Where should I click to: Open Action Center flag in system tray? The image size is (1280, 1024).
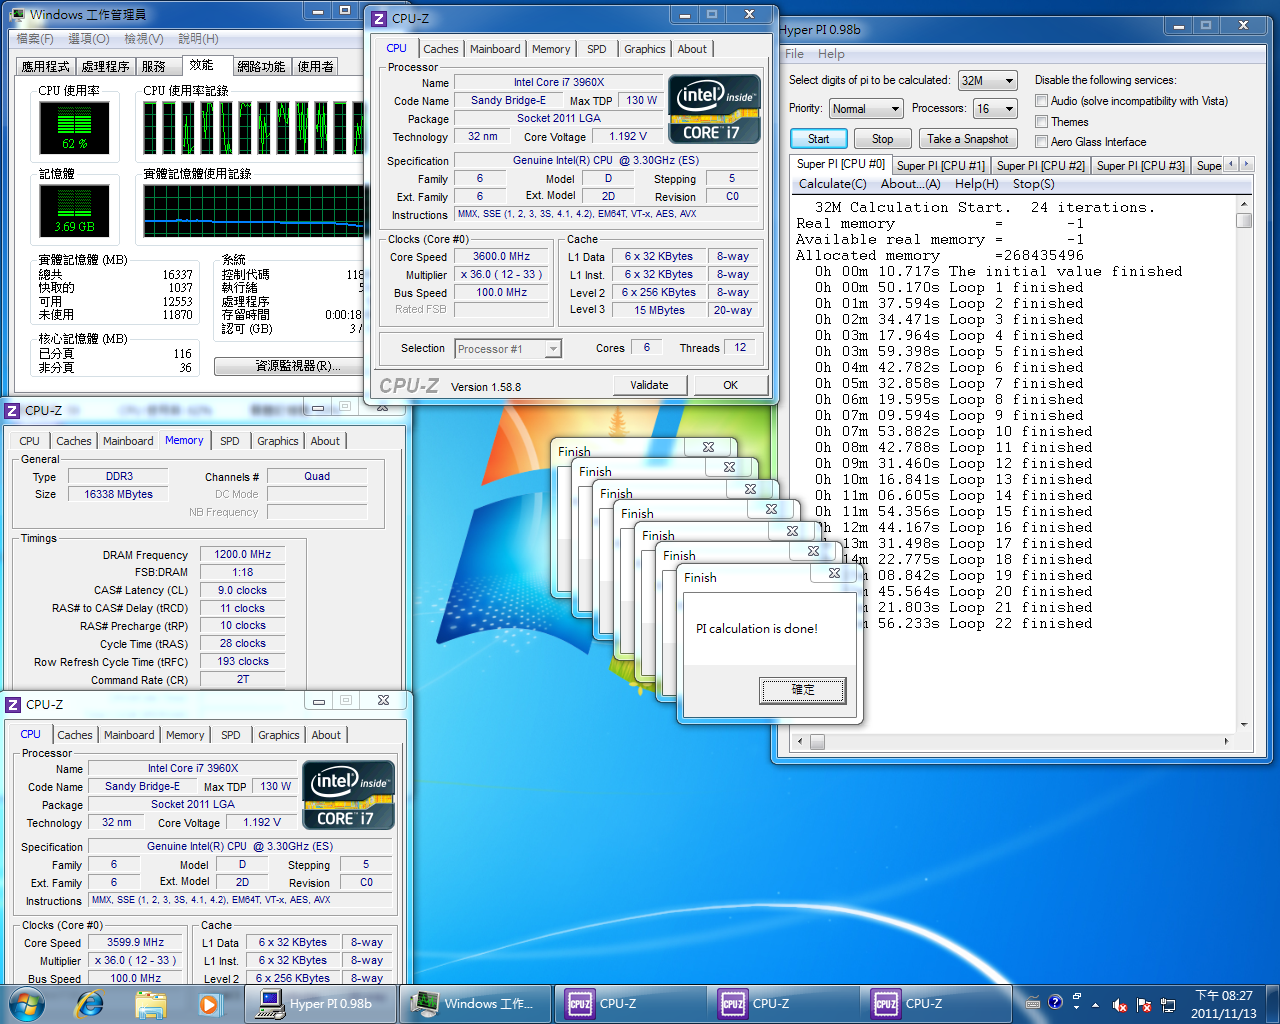tap(1144, 1005)
